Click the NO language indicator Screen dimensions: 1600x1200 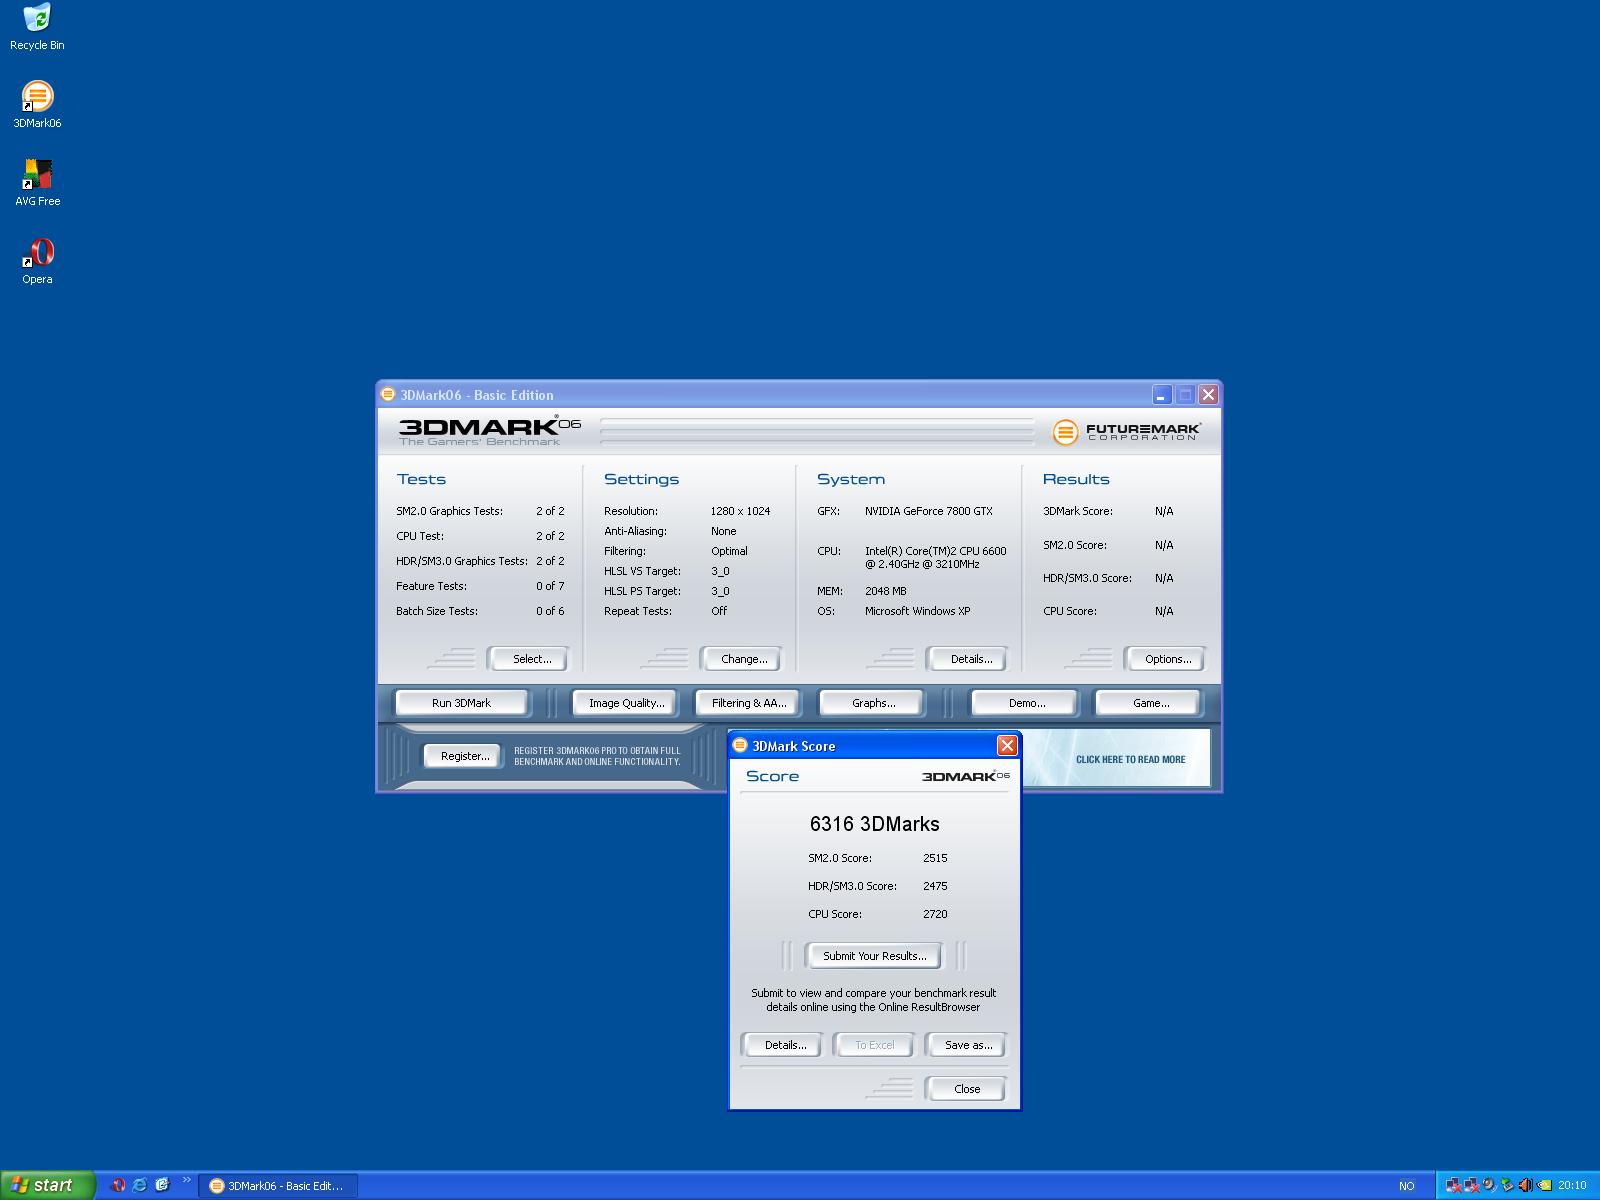(x=1406, y=1186)
